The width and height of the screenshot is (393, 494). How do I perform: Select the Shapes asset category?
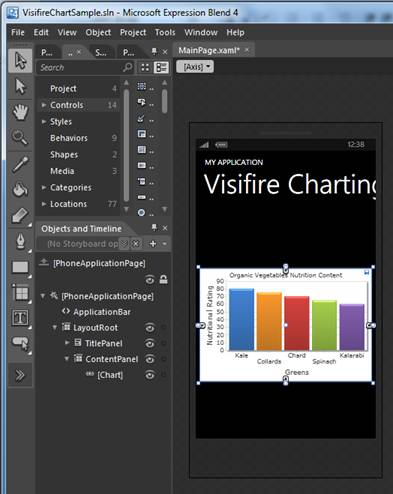[x=64, y=155]
